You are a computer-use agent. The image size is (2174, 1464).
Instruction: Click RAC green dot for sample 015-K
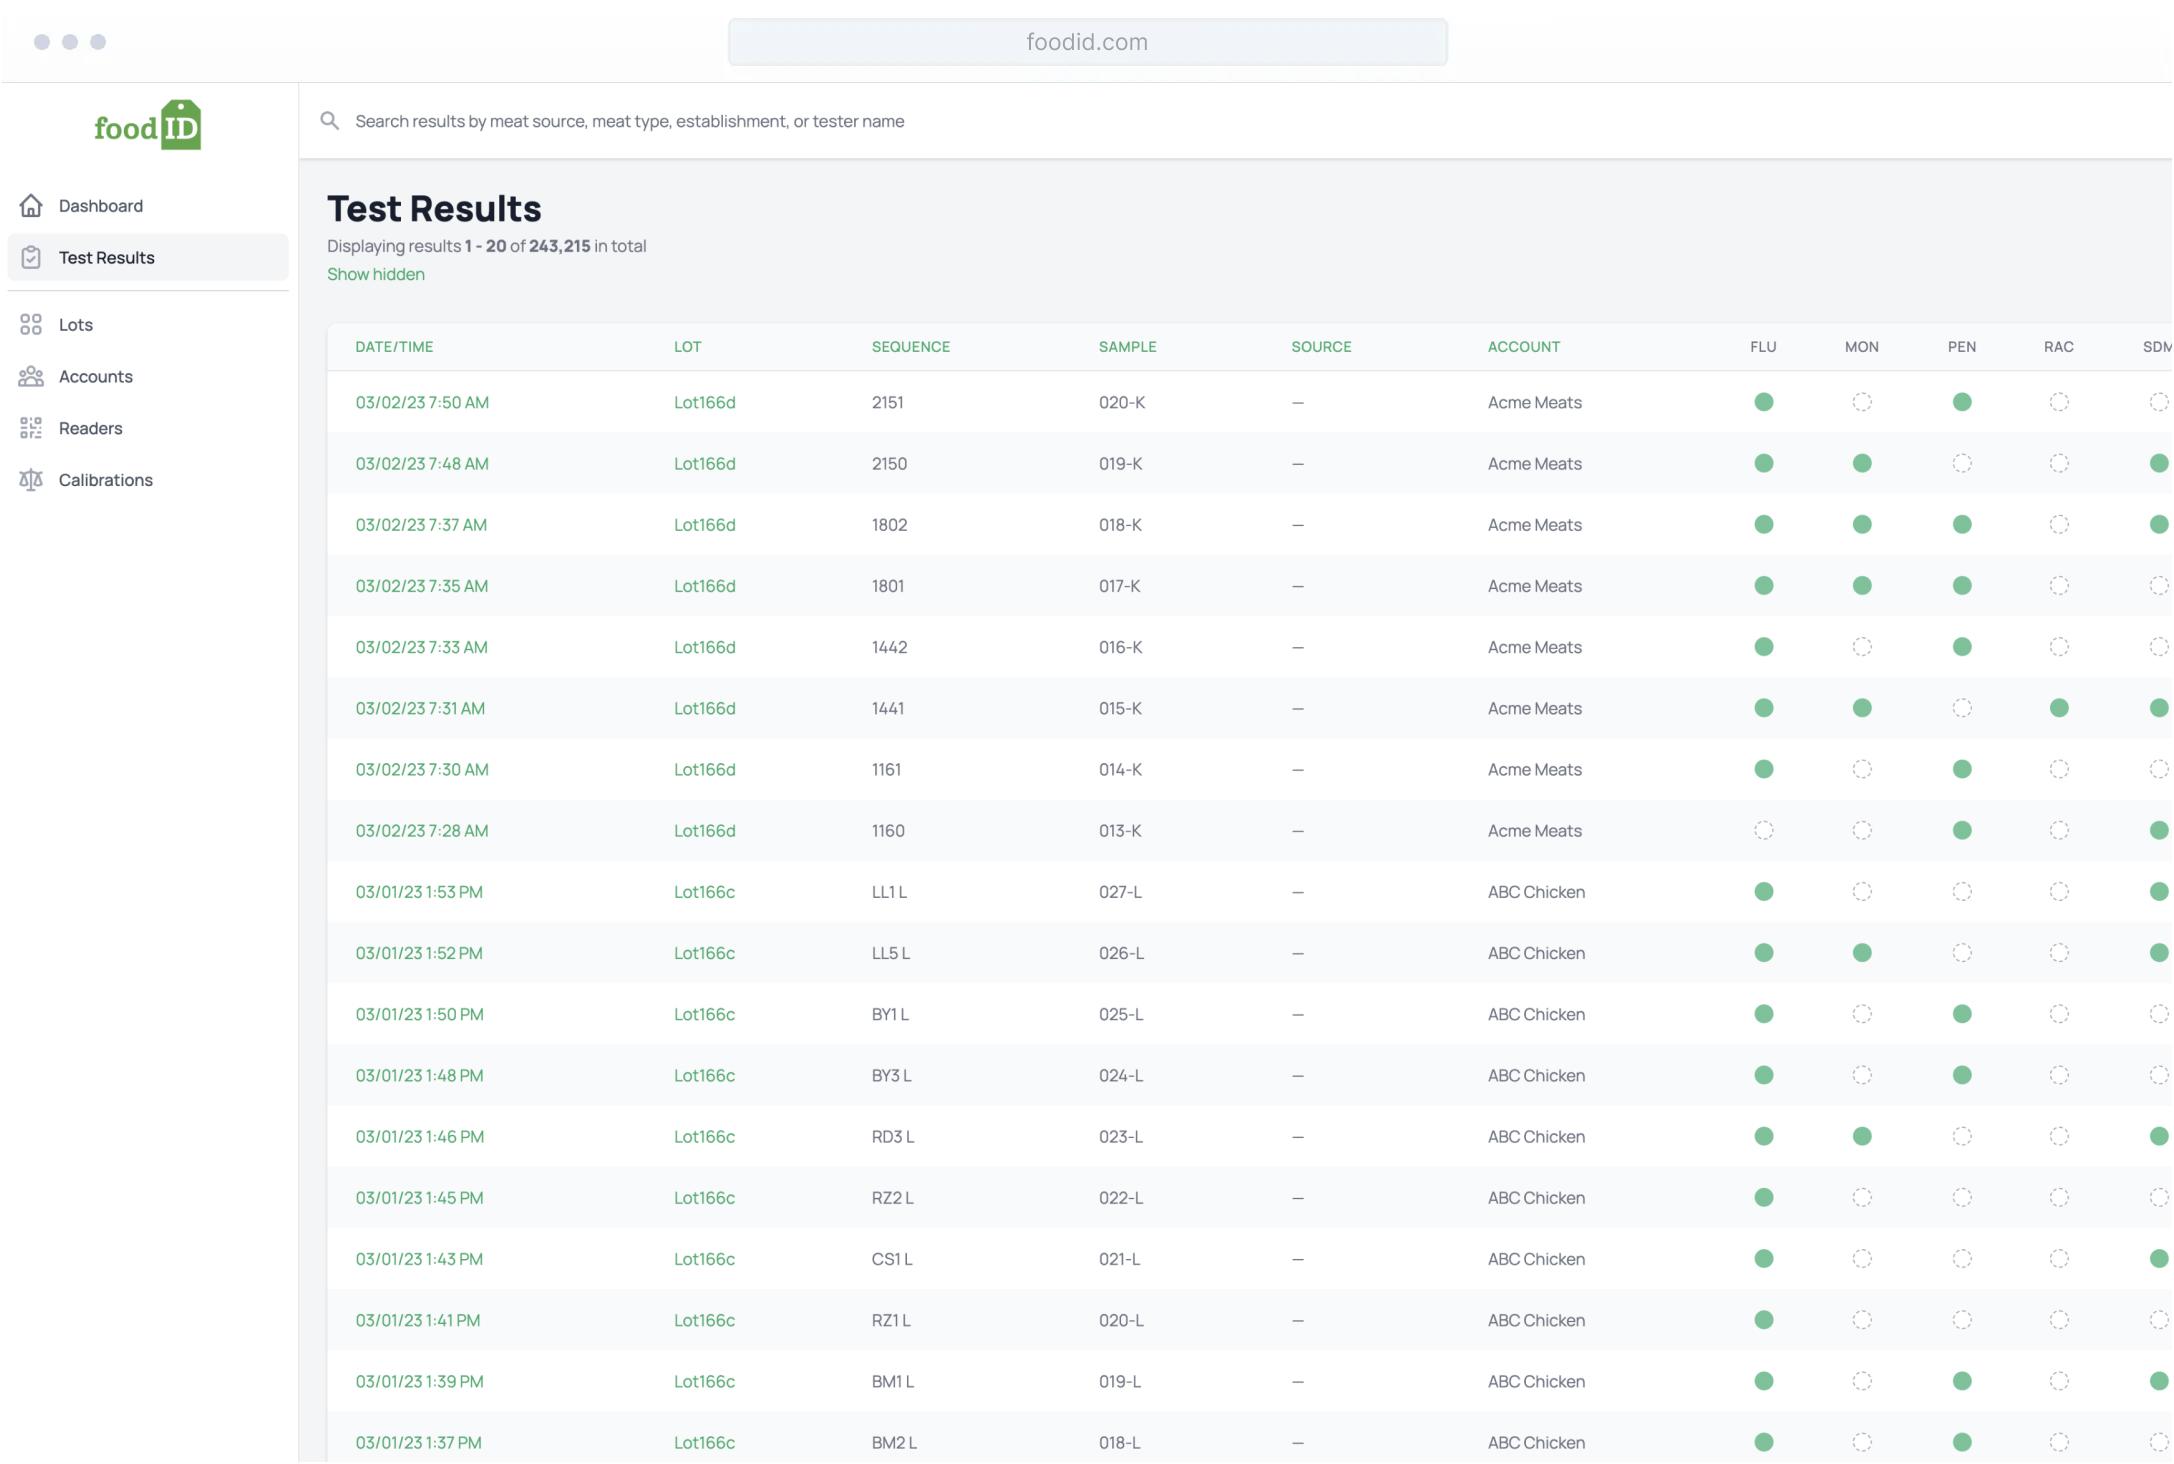(2059, 709)
